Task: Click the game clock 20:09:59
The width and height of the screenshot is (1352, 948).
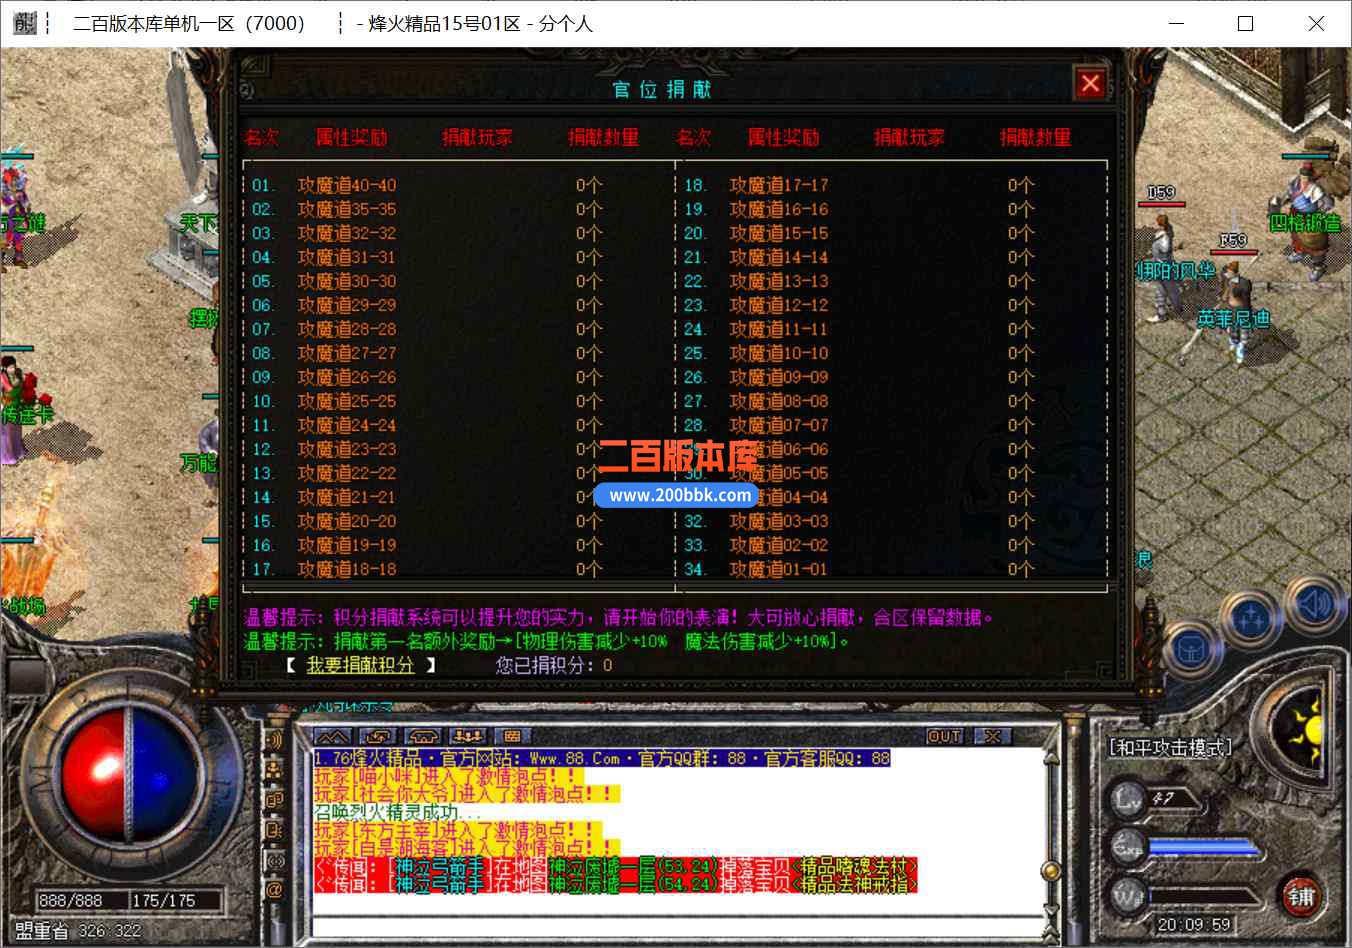Action: (x=1194, y=924)
